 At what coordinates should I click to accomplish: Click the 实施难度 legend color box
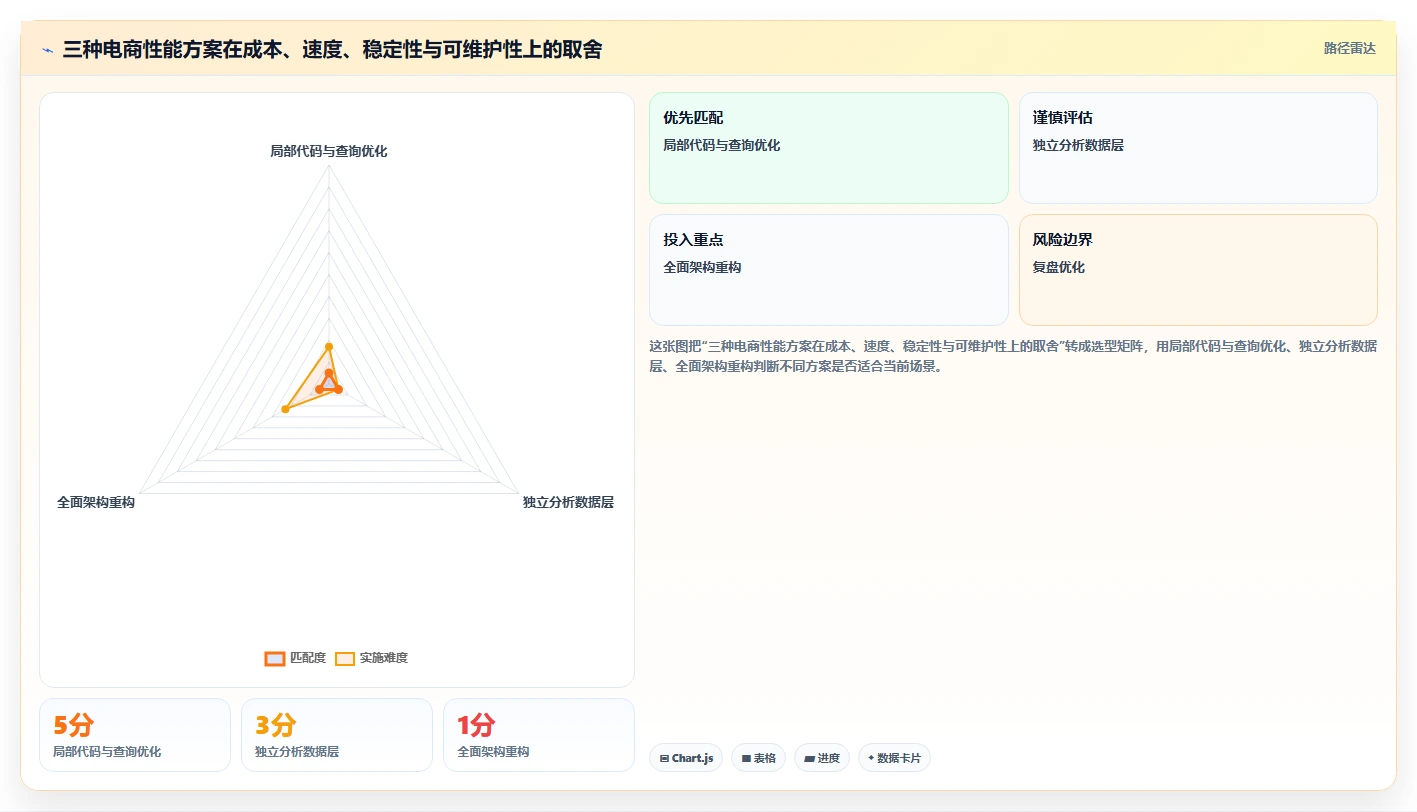345,658
